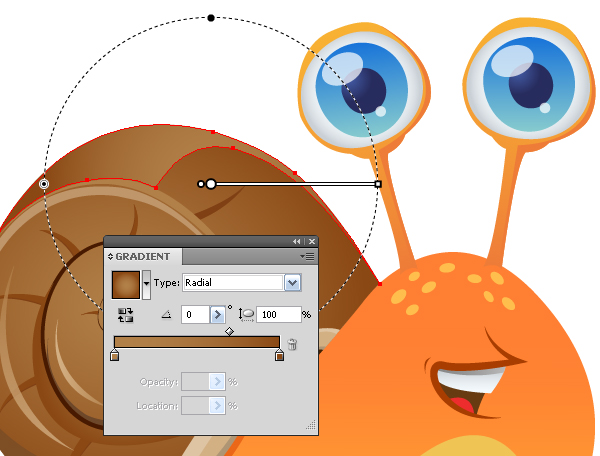Close the Gradient panel
This screenshot has height=456, width=600.
[x=312, y=241]
